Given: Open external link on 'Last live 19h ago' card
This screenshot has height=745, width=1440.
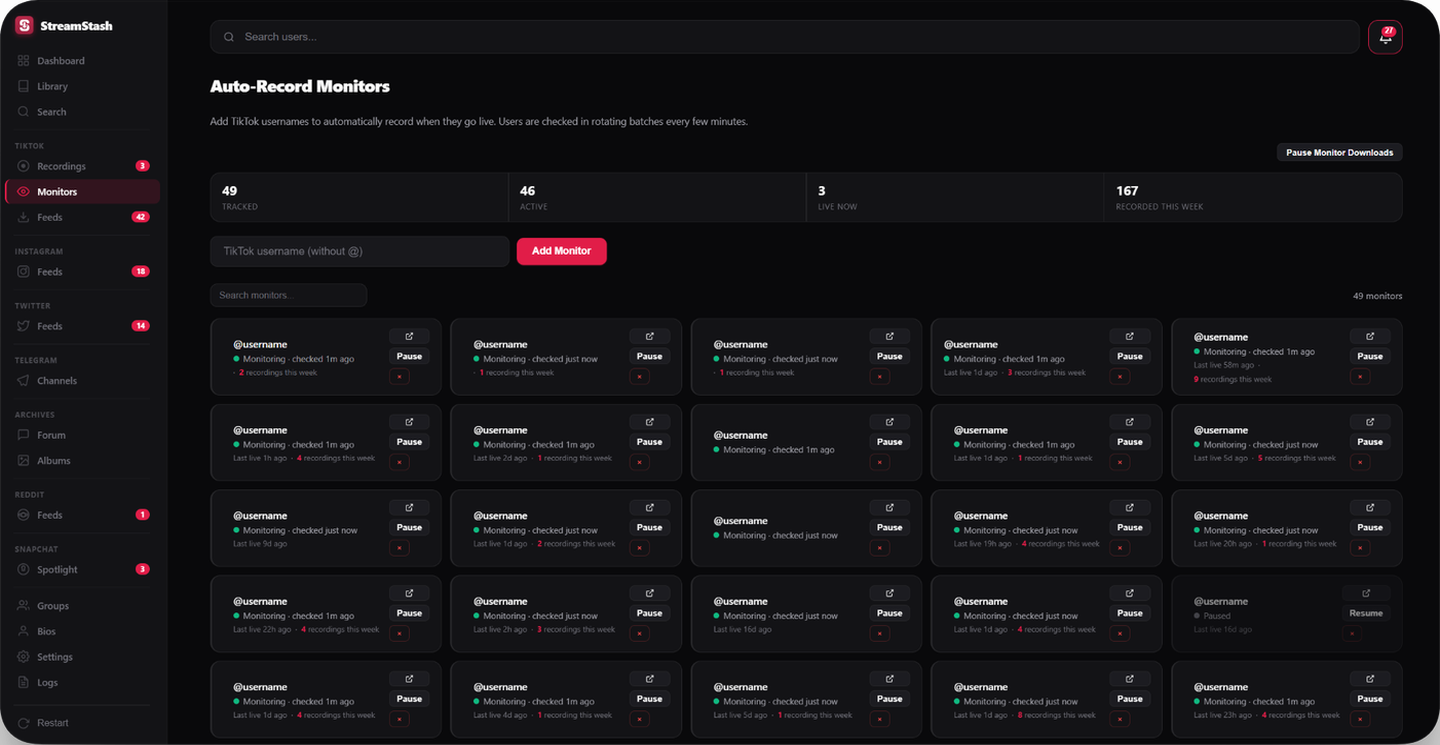Looking at the screenshot, I should (x=1130, y=507).
